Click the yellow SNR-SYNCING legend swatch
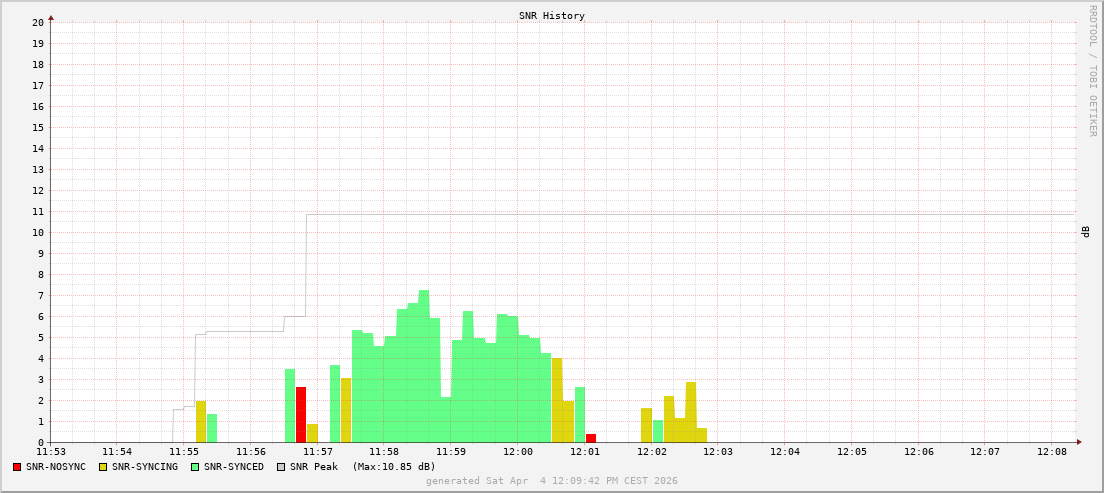 pos(103,467)
